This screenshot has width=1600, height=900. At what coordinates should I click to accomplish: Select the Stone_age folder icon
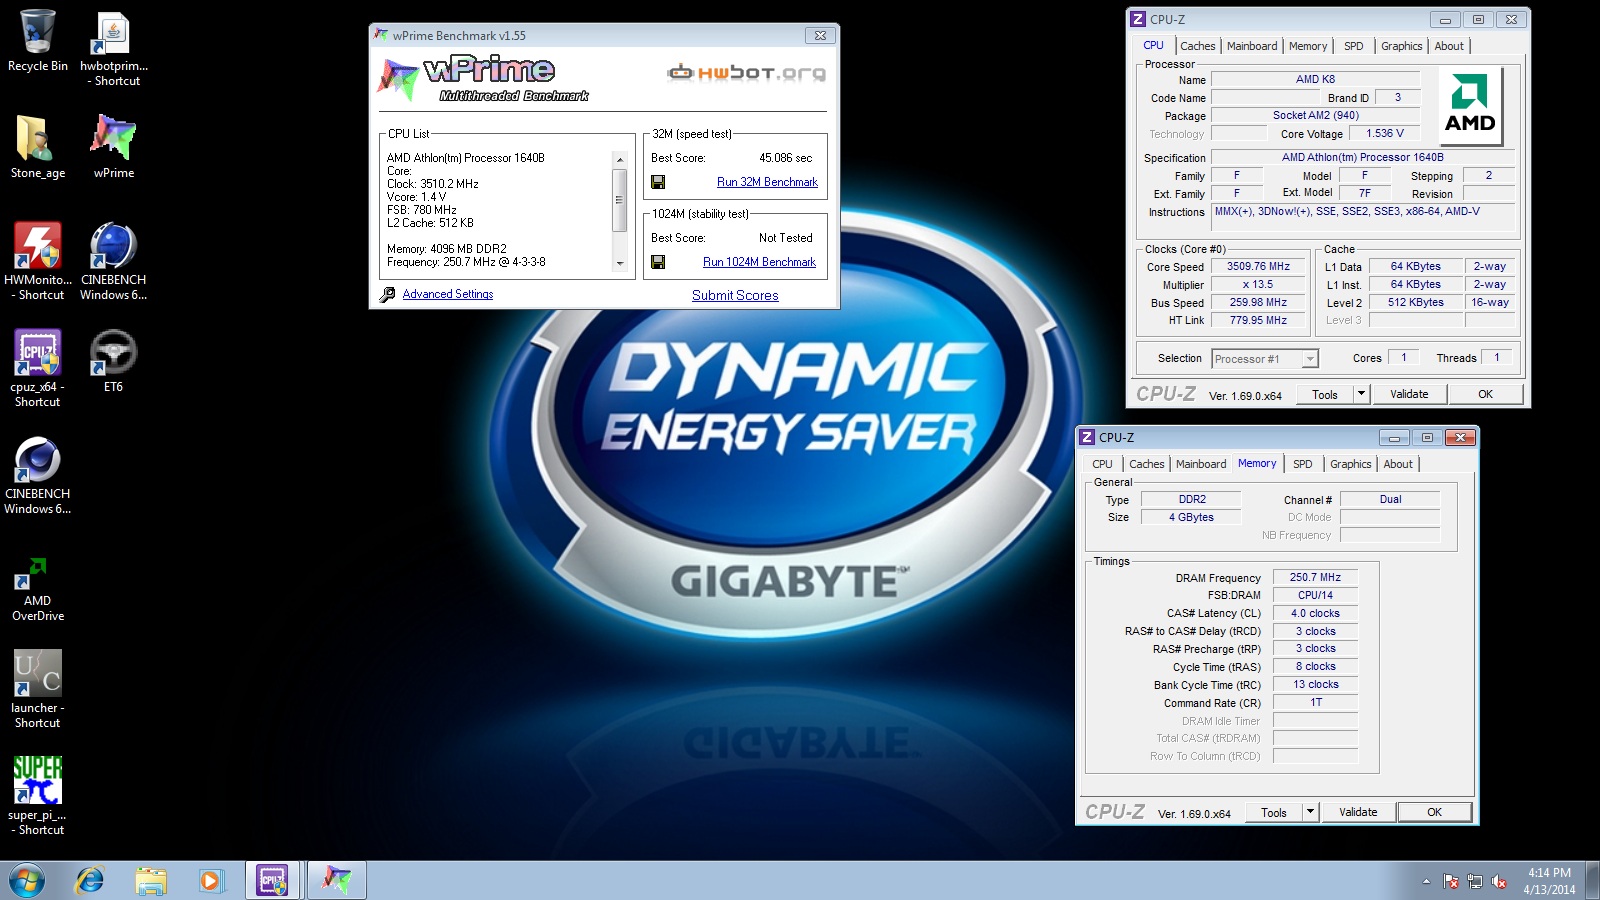pyautogui.click(x=38, y=147)
